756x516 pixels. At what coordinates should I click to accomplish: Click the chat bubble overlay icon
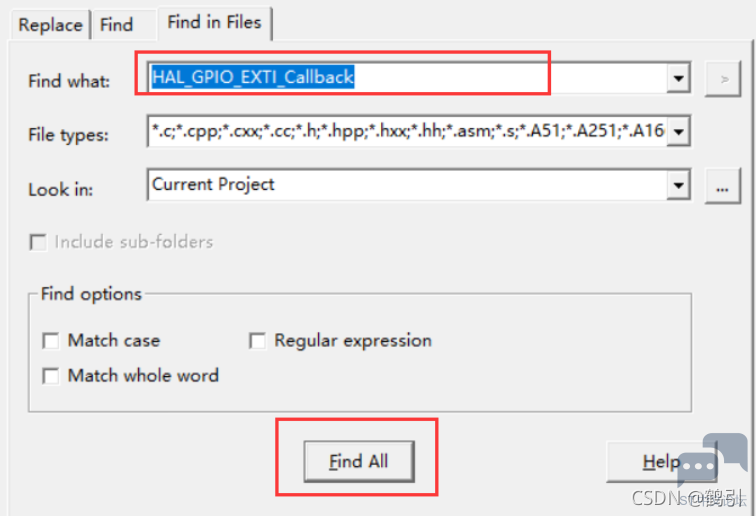[x=712, y=460]
